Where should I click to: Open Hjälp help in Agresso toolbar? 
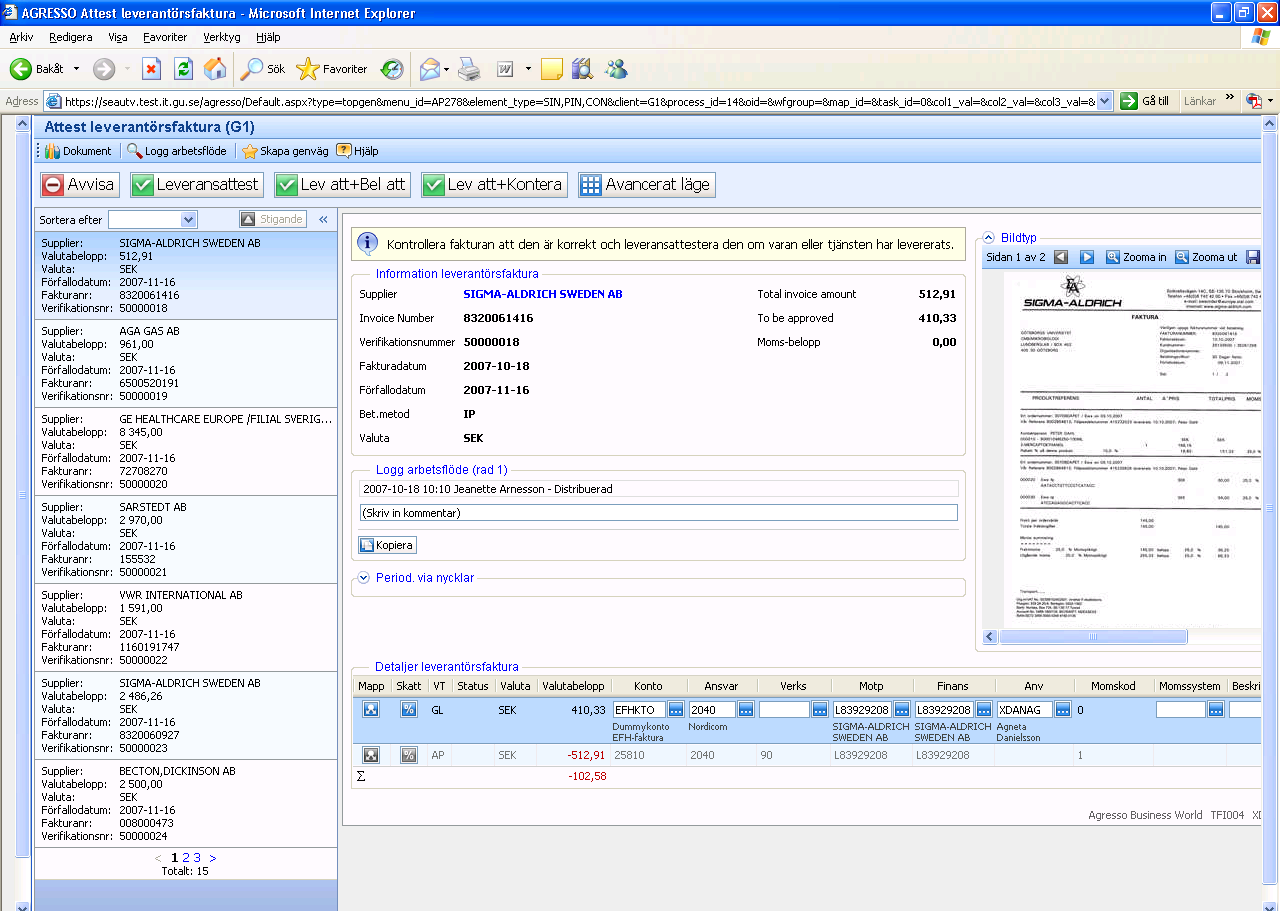[357, 151]
